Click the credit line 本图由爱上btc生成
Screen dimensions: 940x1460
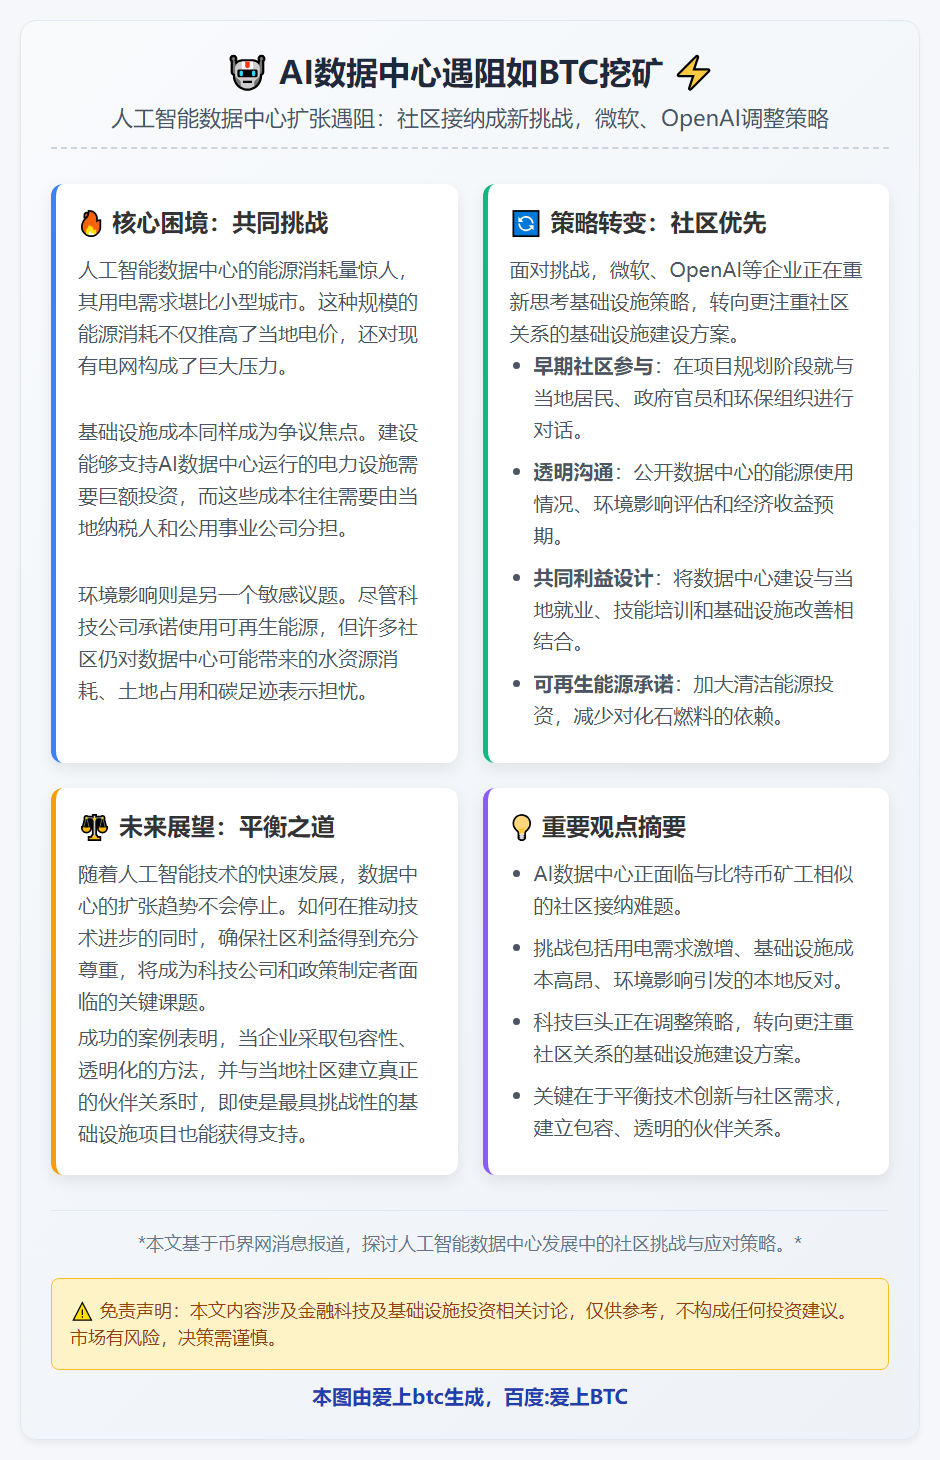(470, 1397)
